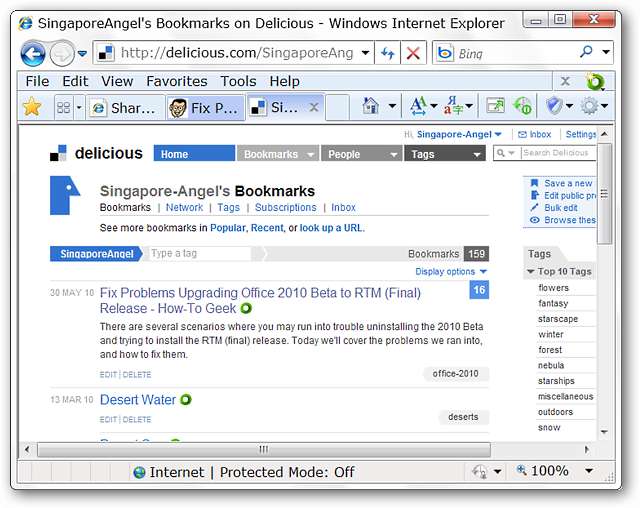Image resolution: width=640 pixels, height=508 pixels.
Task: Open the Favorites menu
Action: click(x=177, y=81)
